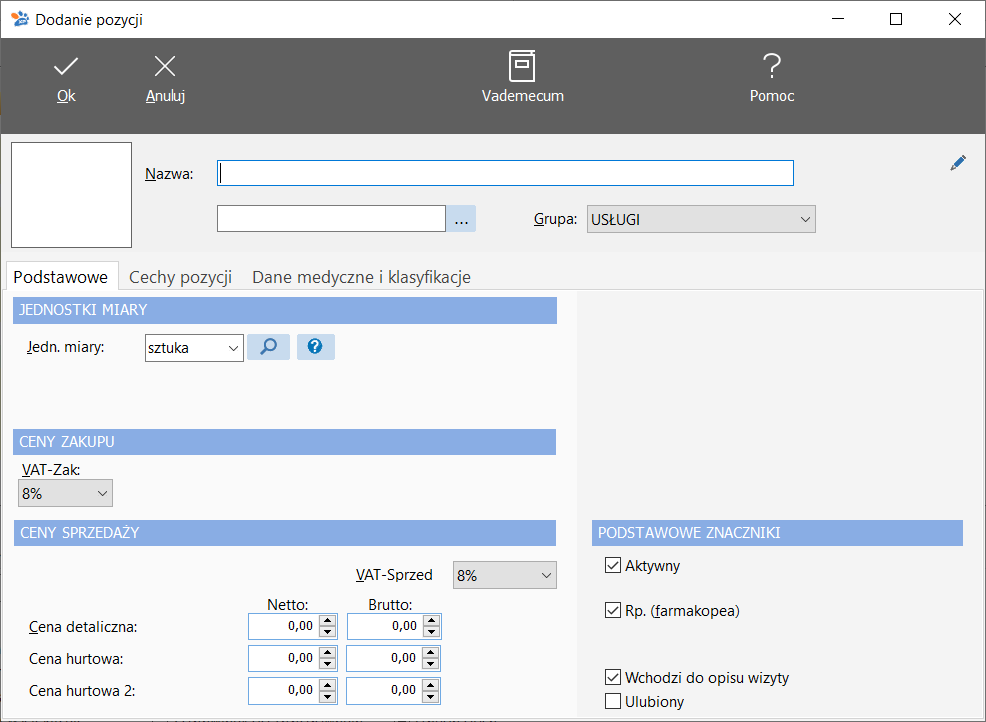The width and height of the screenshot is (986, 722).
Task: Decrease Cena hurtowa 2 Netto with down arrow
Action: click(328, 697)
